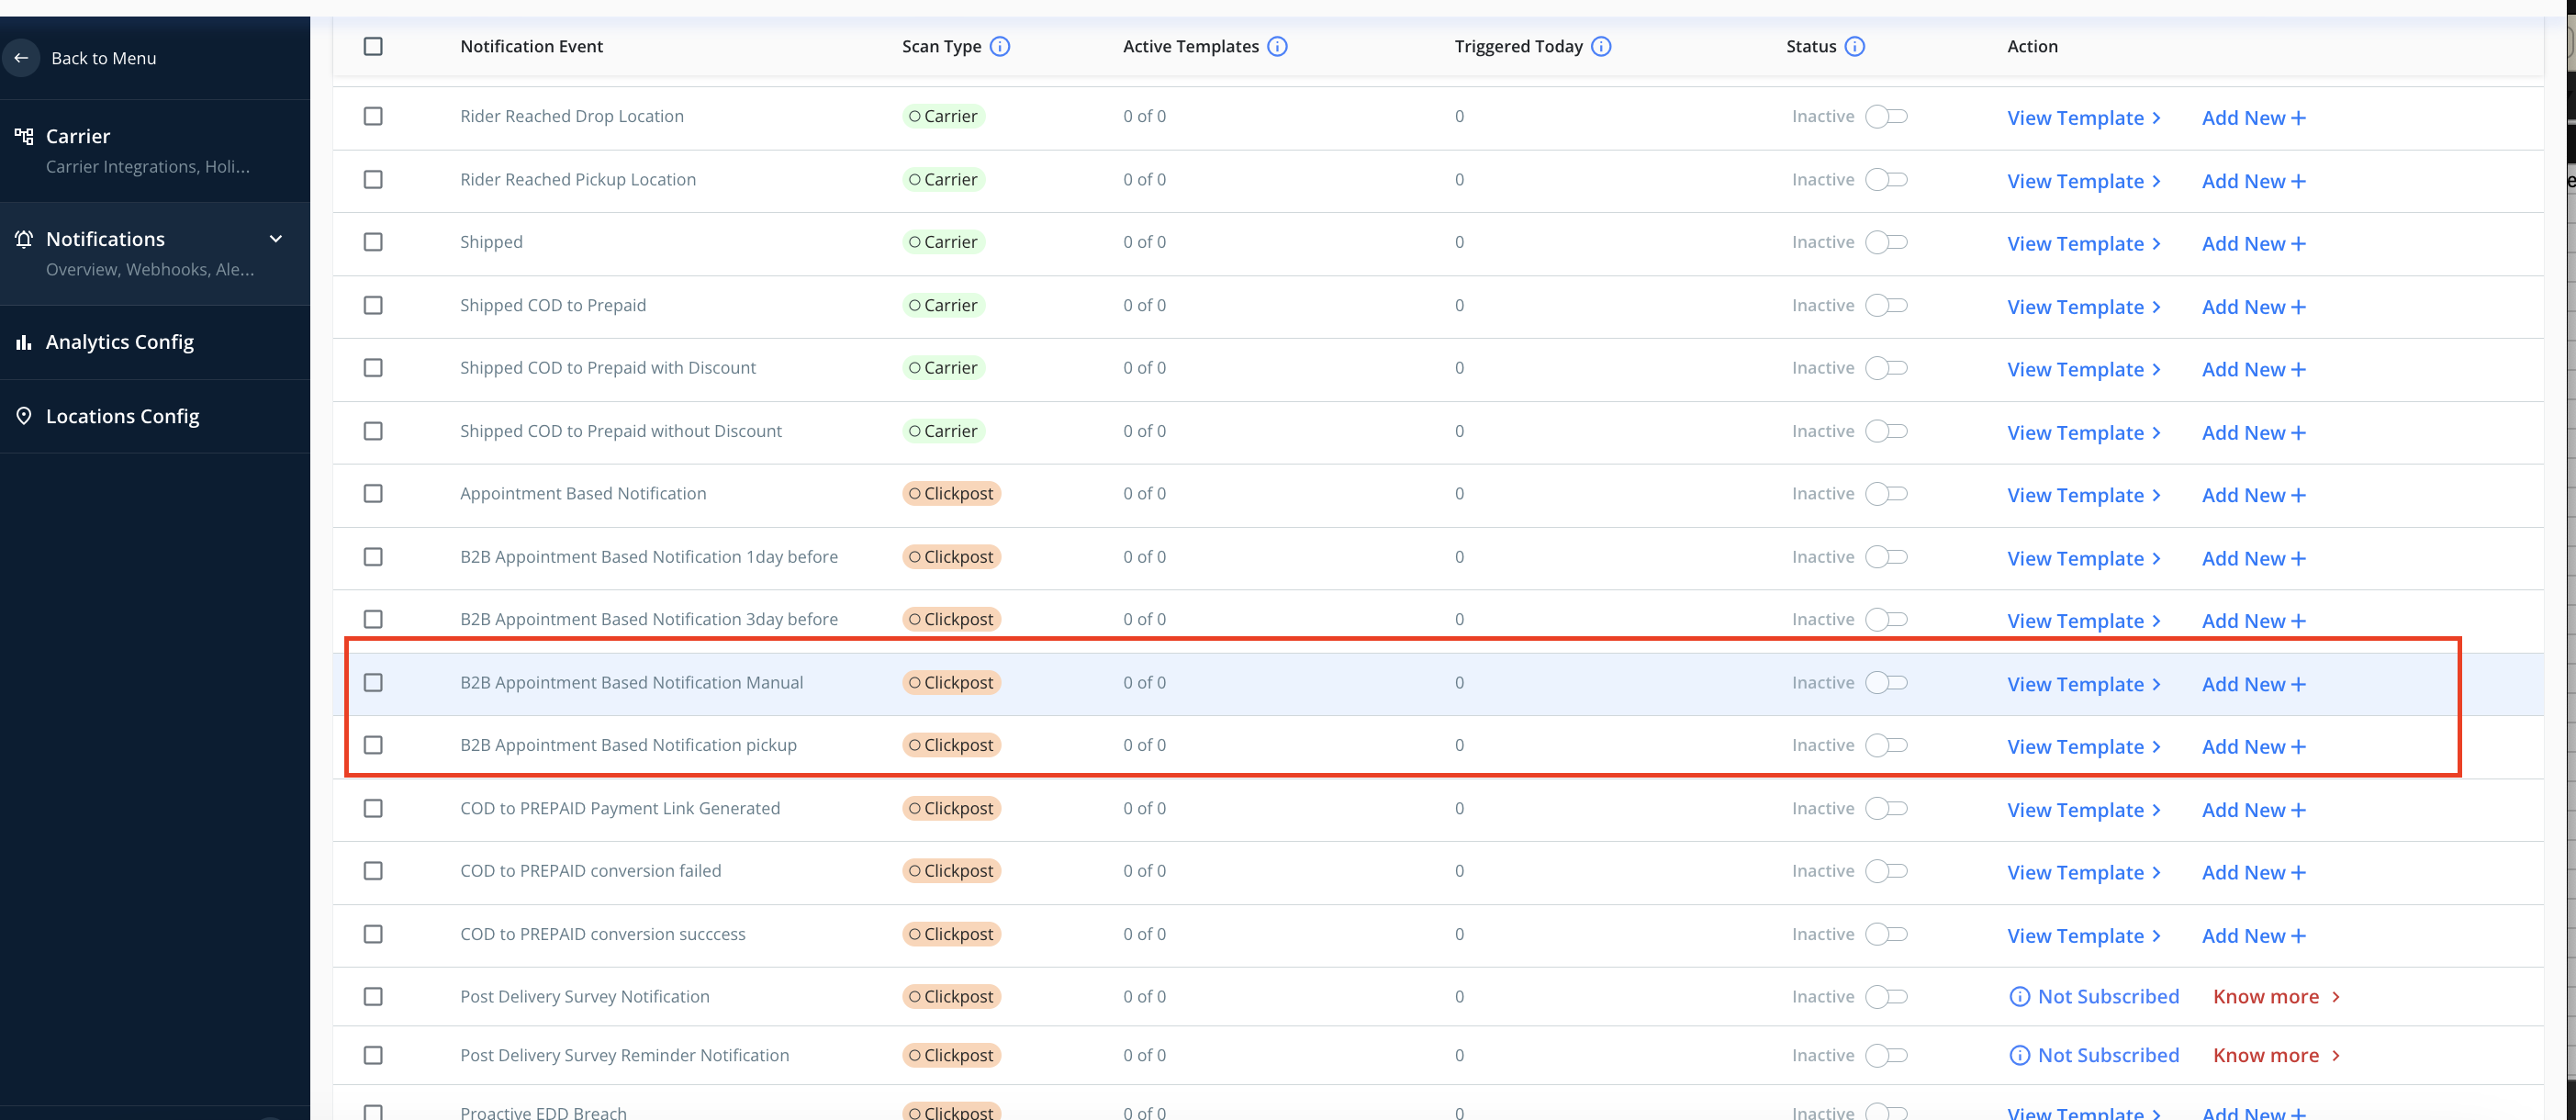Screen dimensions: 2576x1120
Task: Click info icon next to Scan Type
Action: (1000, 46)
